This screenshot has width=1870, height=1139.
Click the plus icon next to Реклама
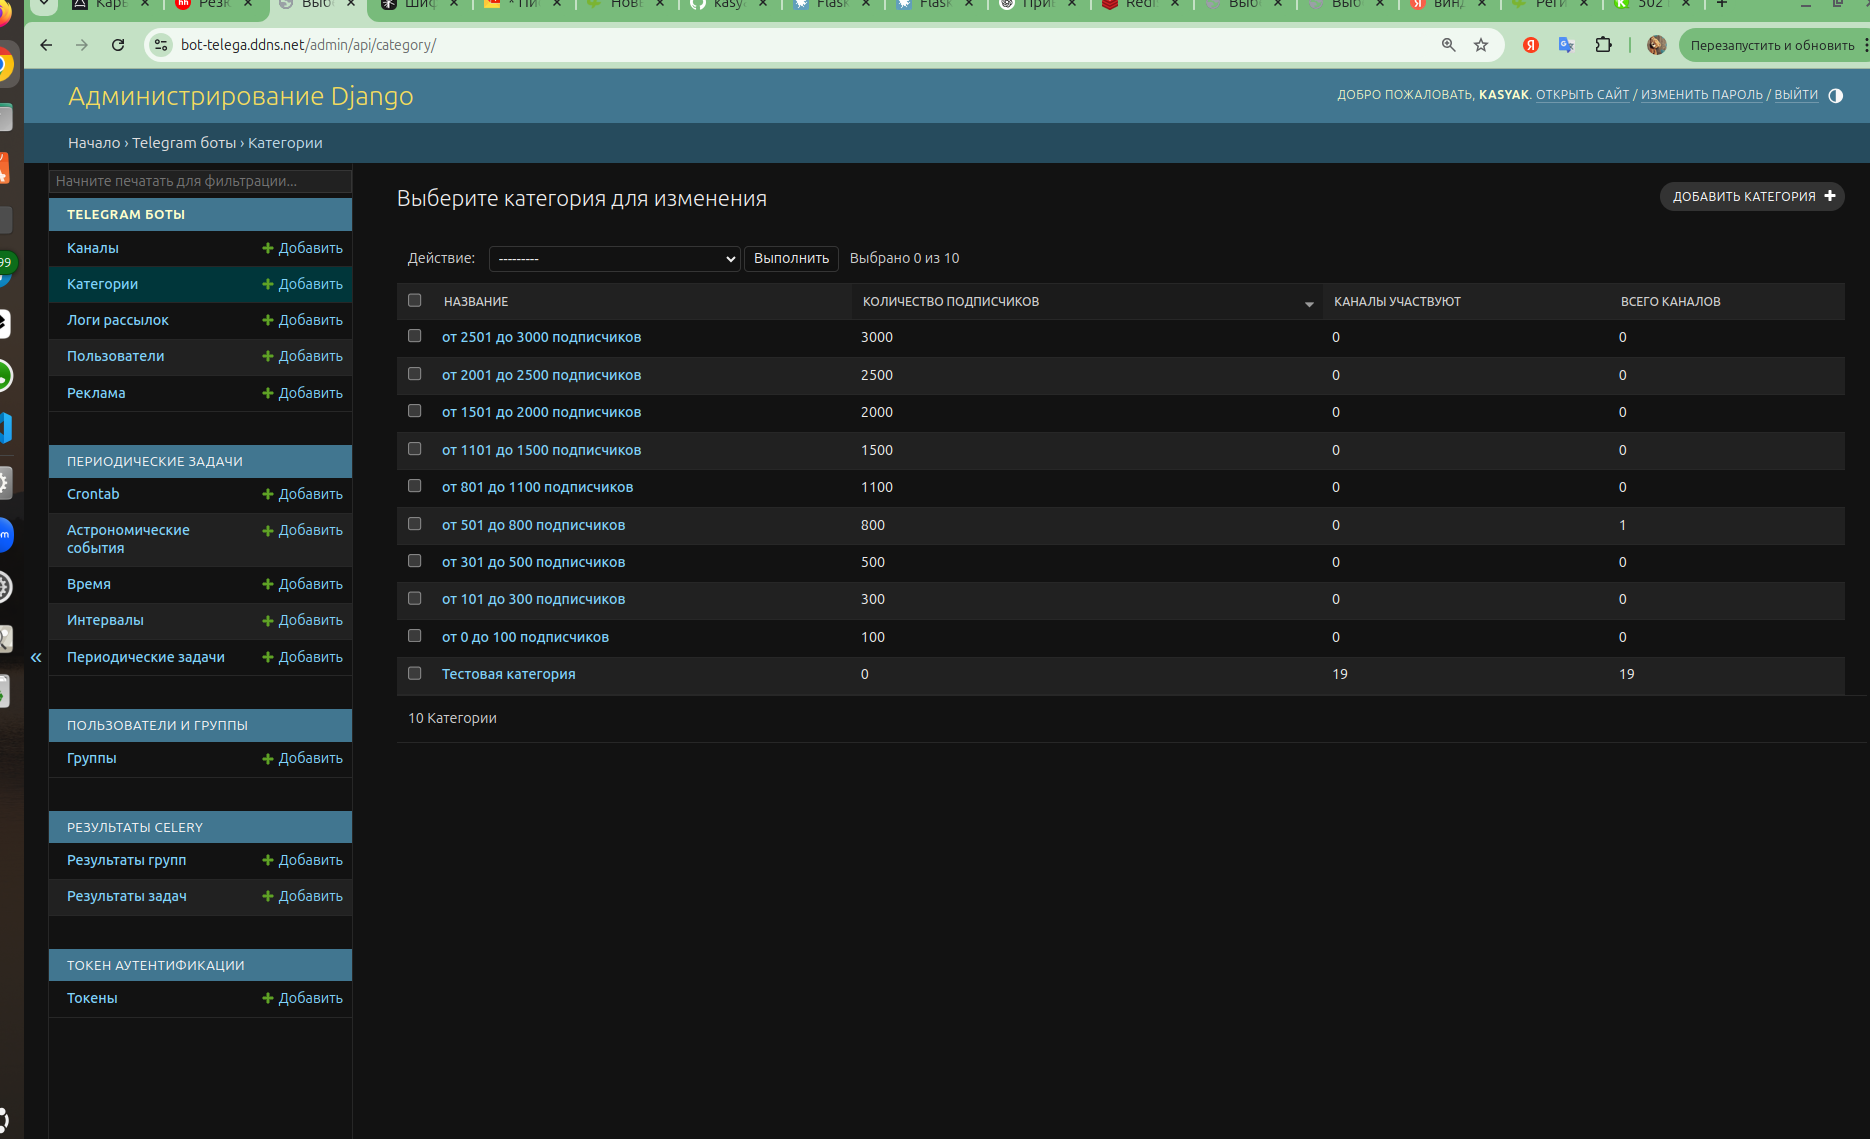tap(267, 393)
